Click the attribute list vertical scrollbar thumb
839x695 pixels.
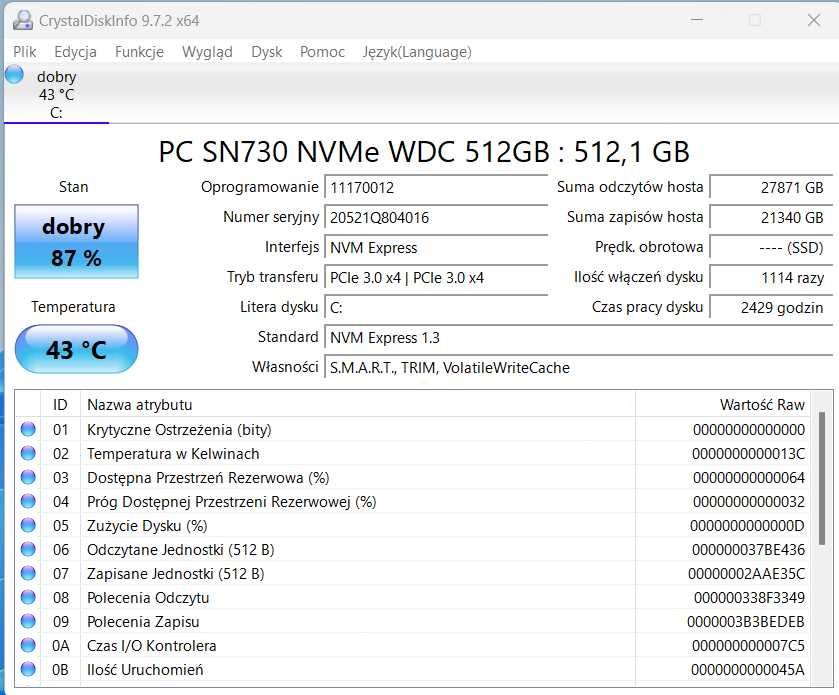[822, 478]
